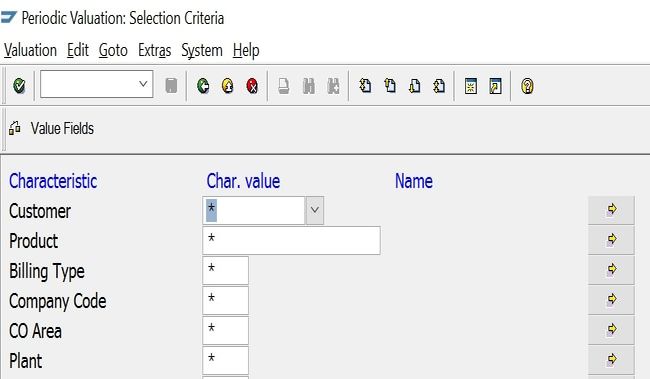Click the yellow question mark Help icon

(527, 86)
